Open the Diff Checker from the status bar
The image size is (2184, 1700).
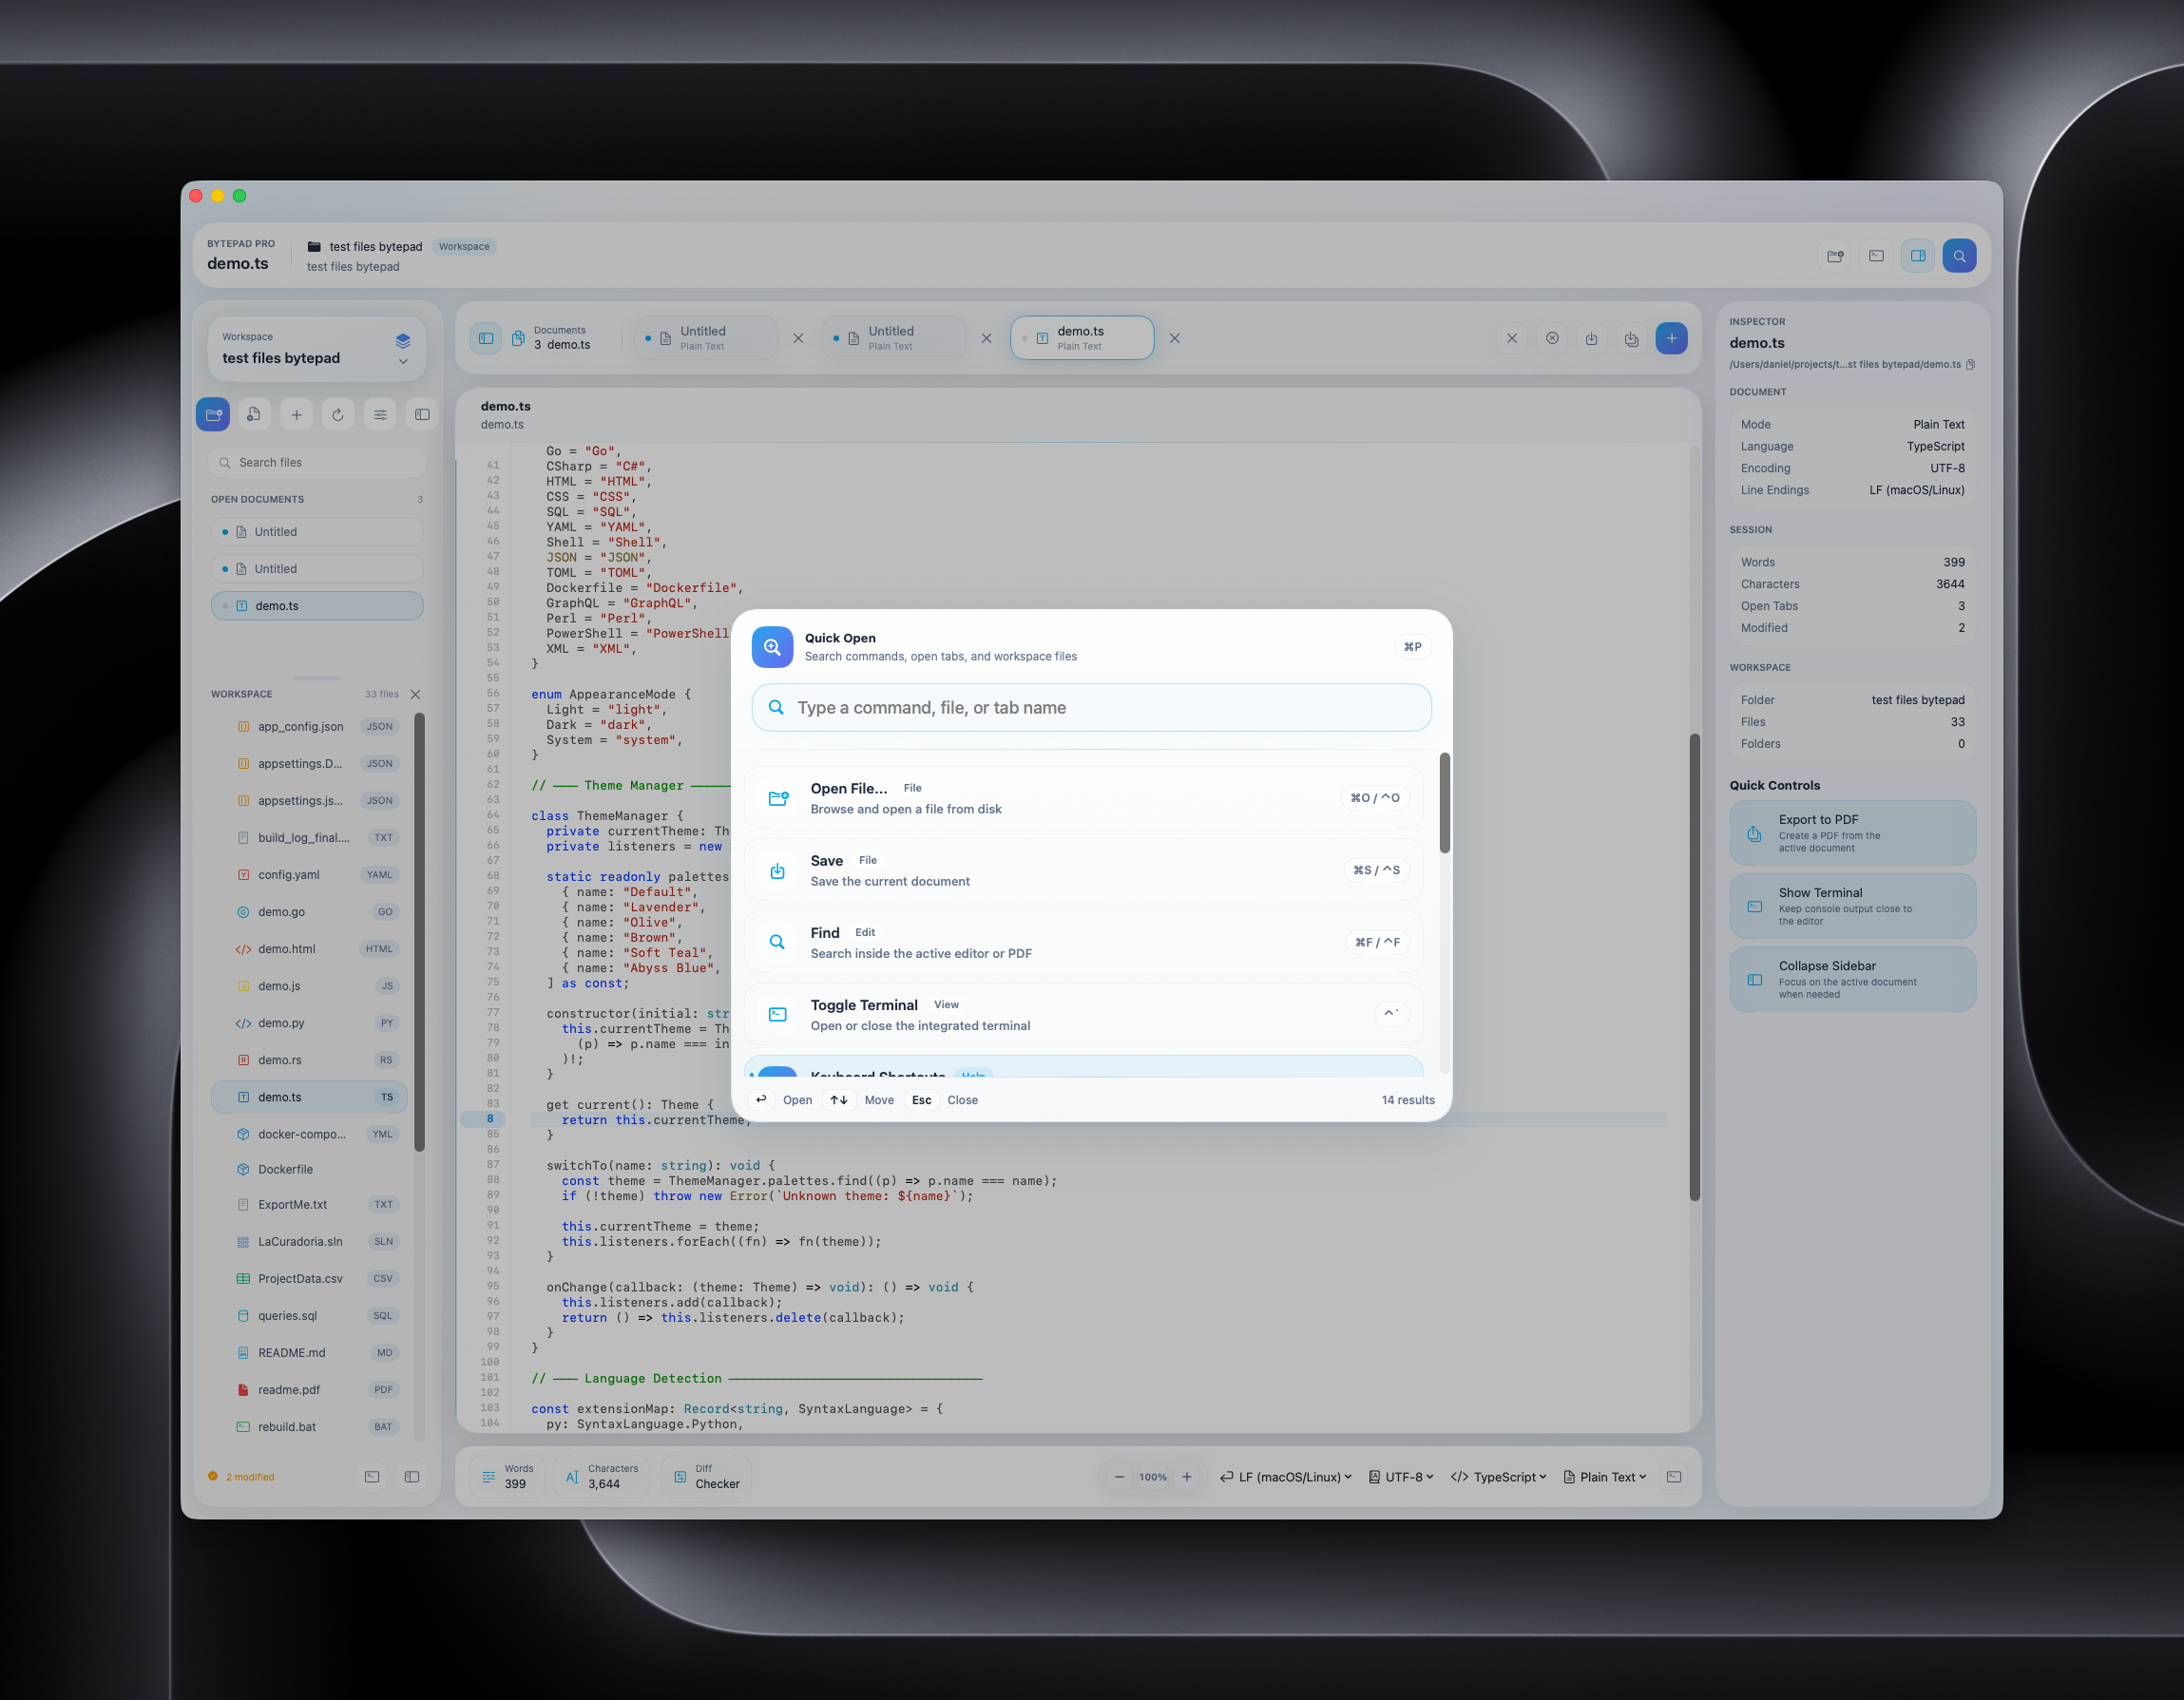click(706, 1477)
